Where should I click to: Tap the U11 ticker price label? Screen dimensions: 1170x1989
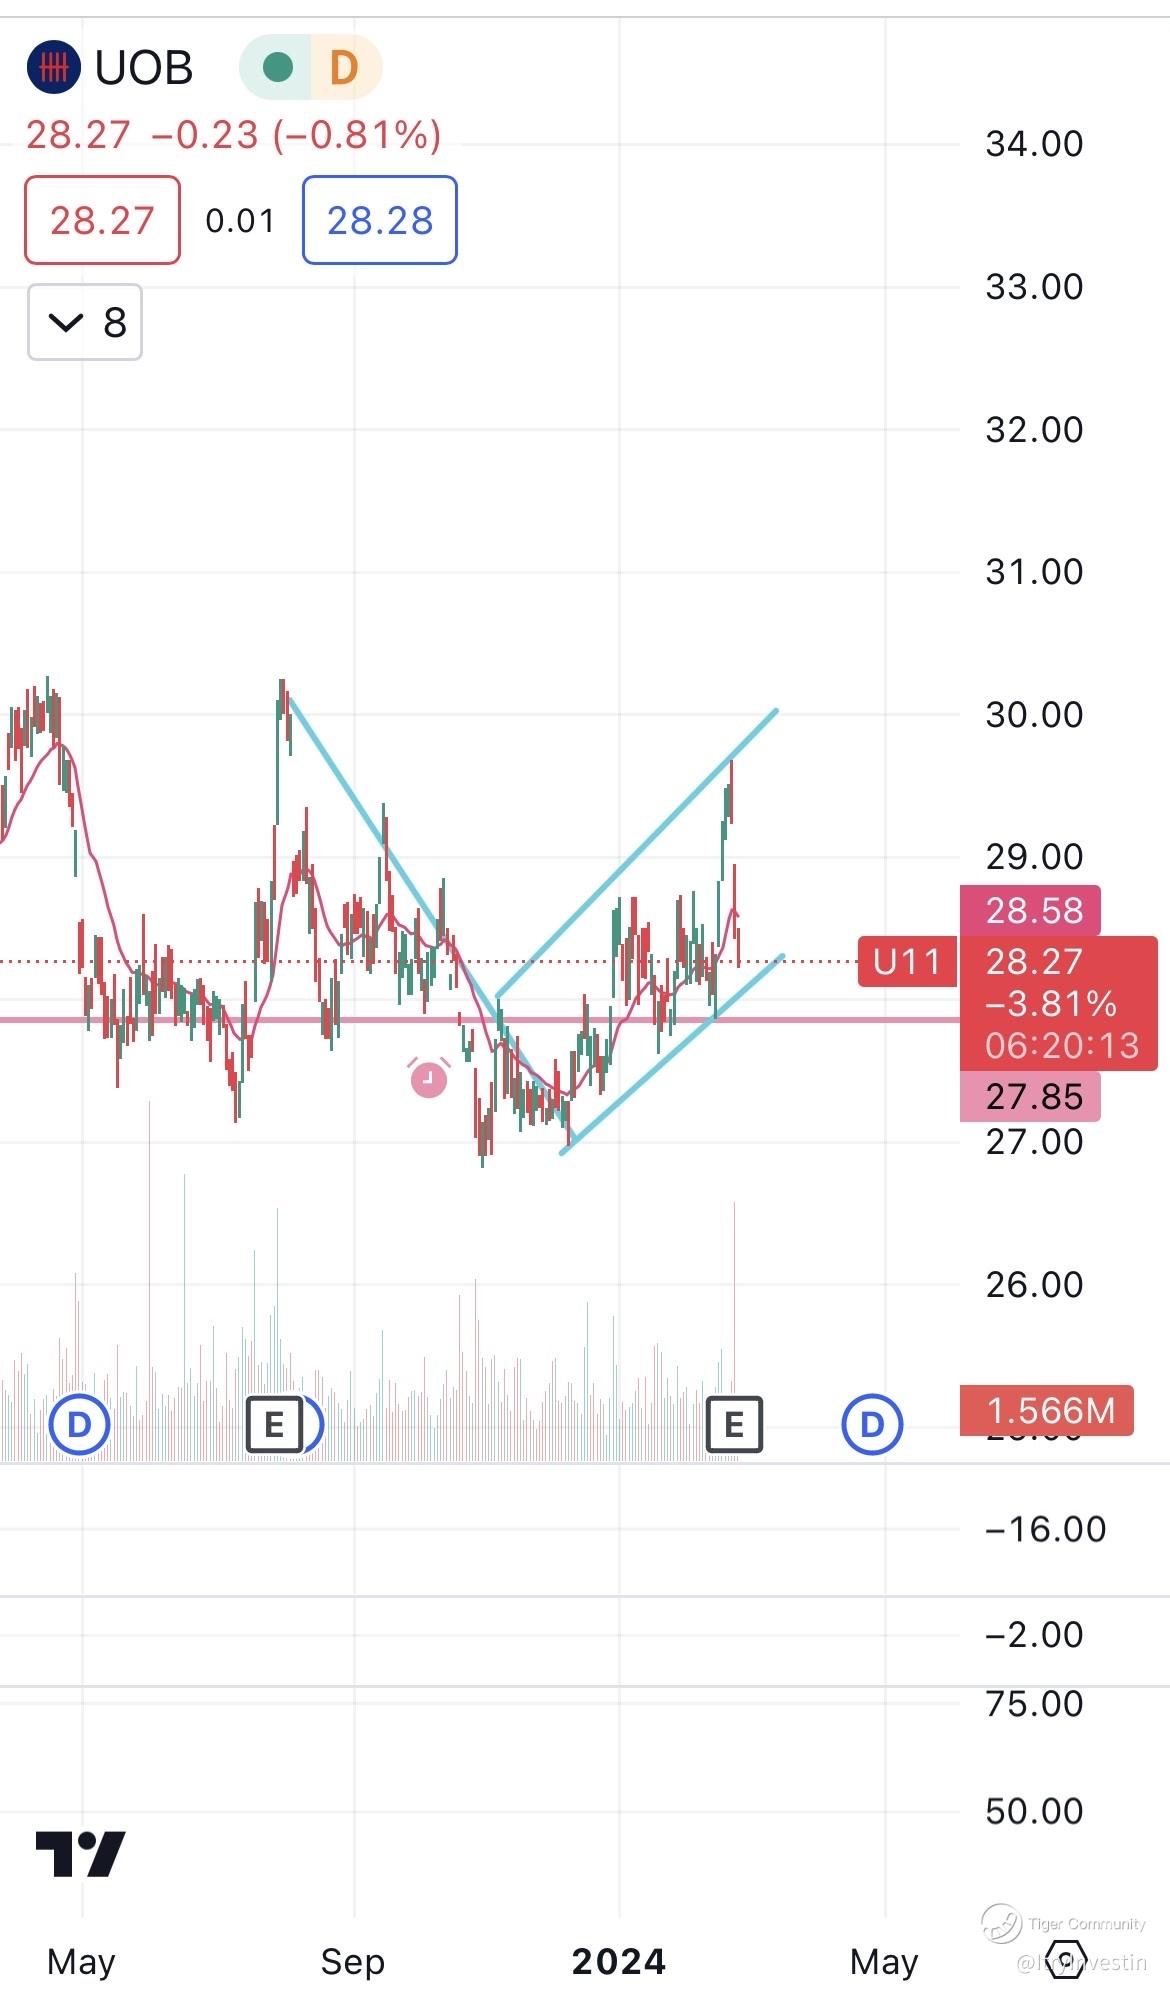pyautogui.click(x=907, y=962)
